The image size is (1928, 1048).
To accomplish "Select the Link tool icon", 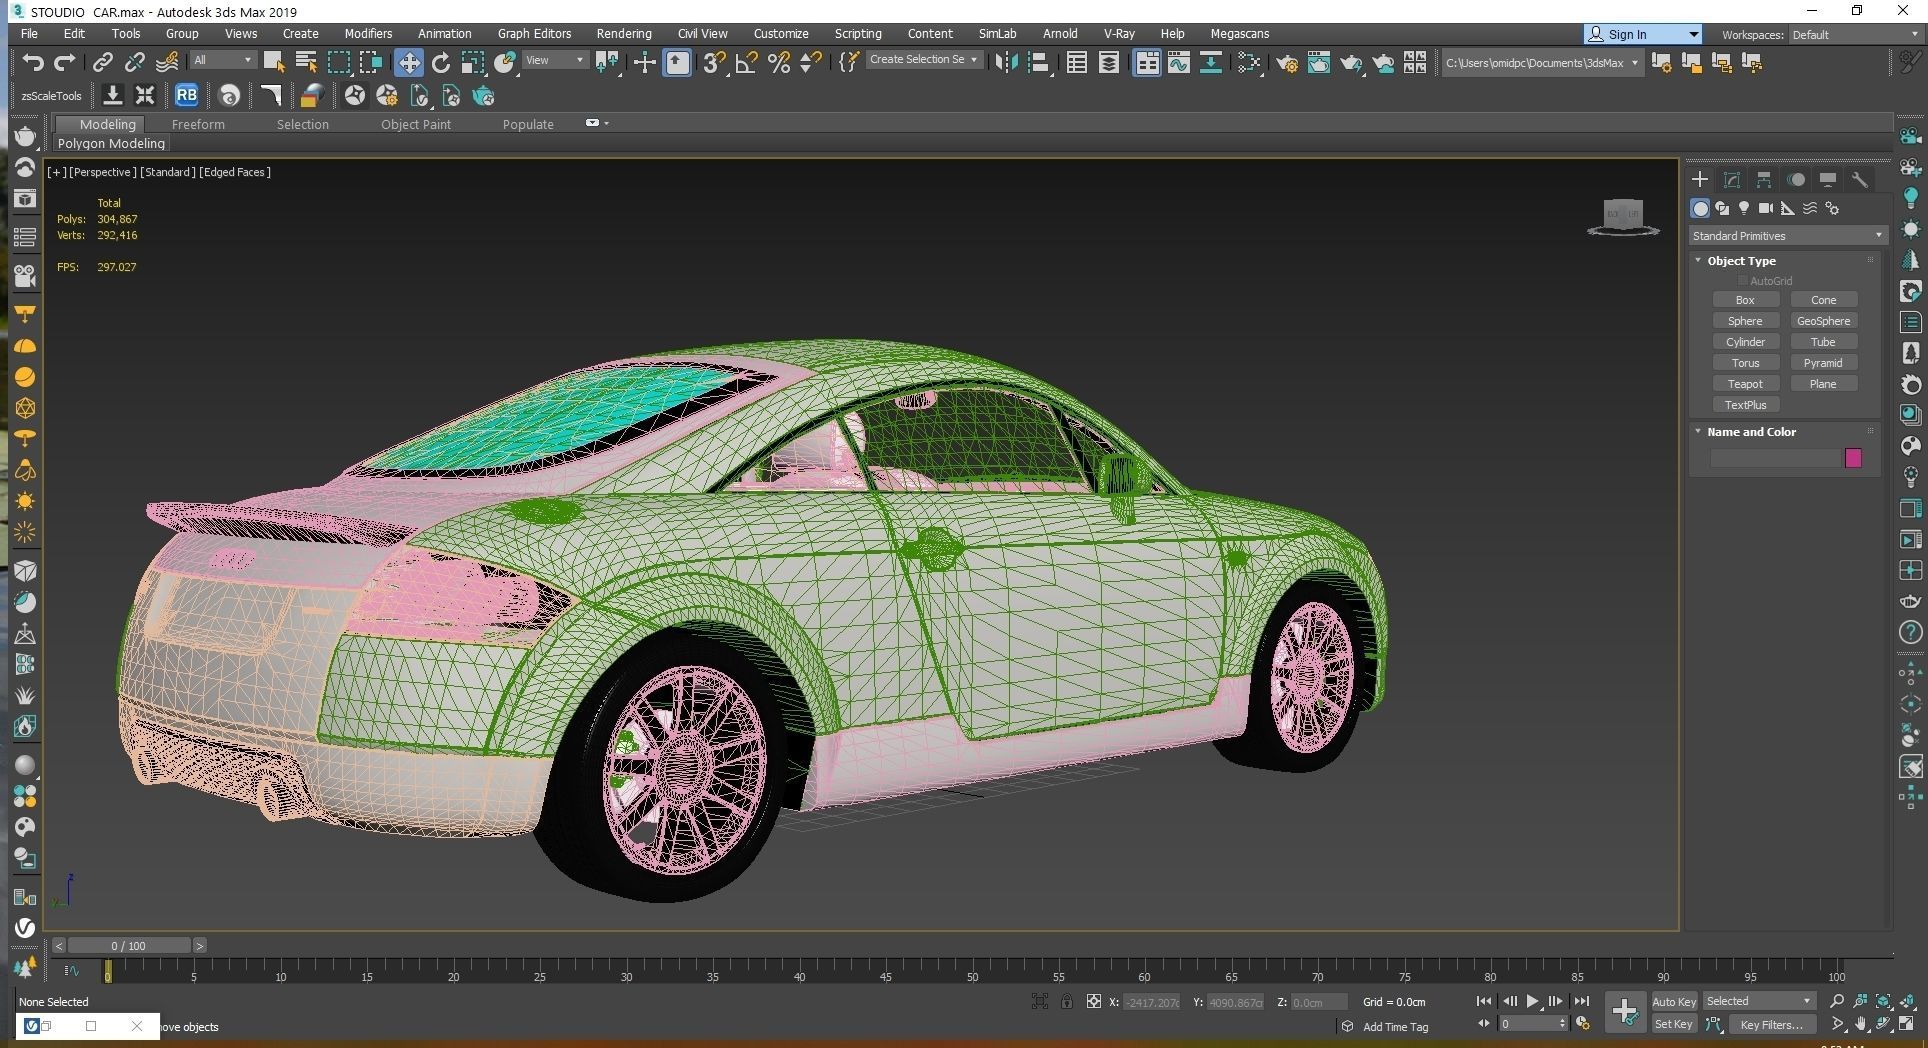I will click(102, 63).
